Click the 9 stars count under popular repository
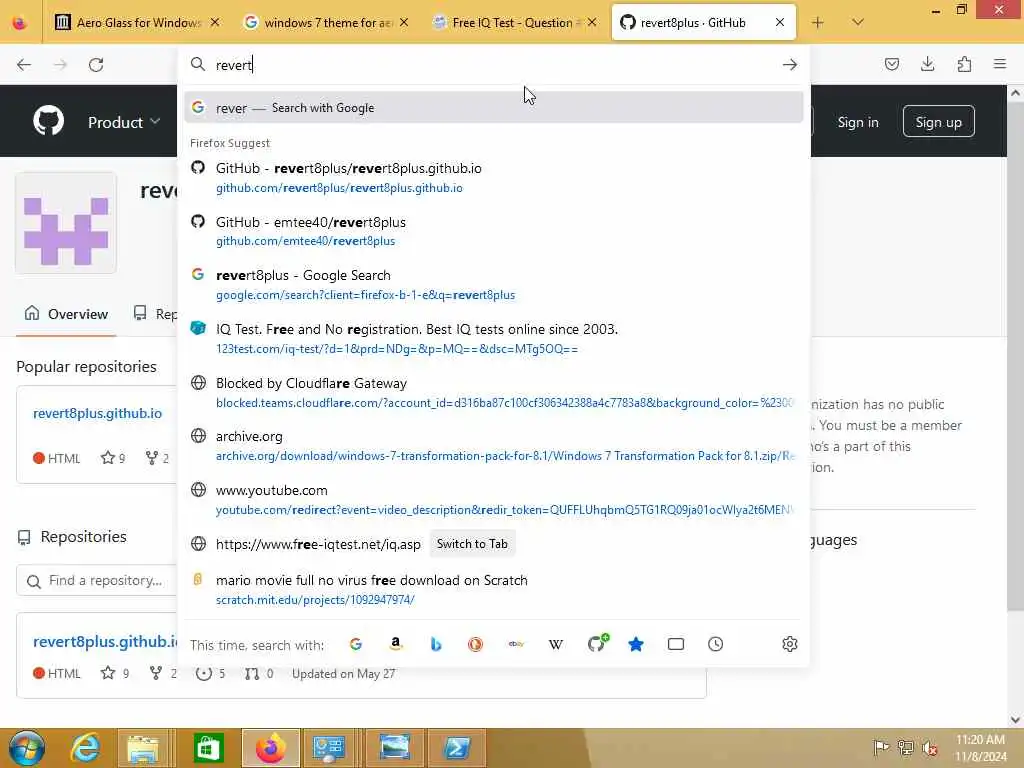 pos(114,458)
